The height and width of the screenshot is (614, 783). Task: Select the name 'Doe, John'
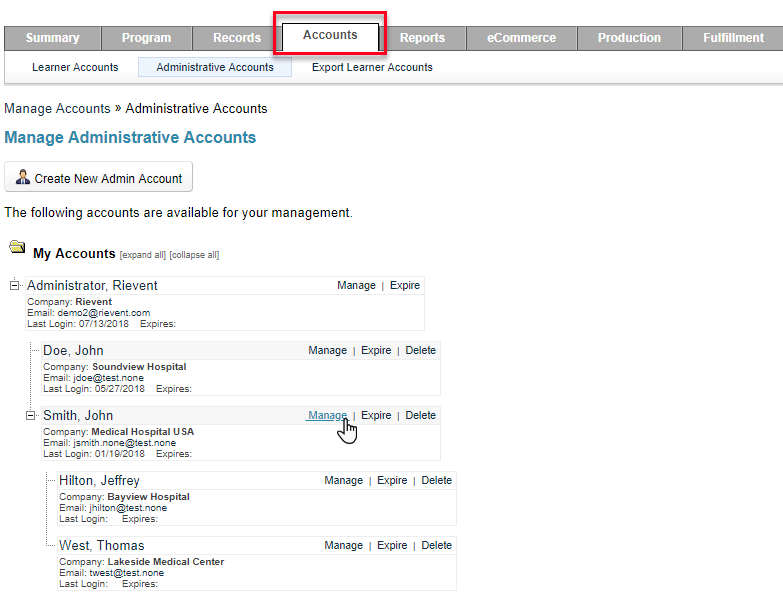coord(73,350)
